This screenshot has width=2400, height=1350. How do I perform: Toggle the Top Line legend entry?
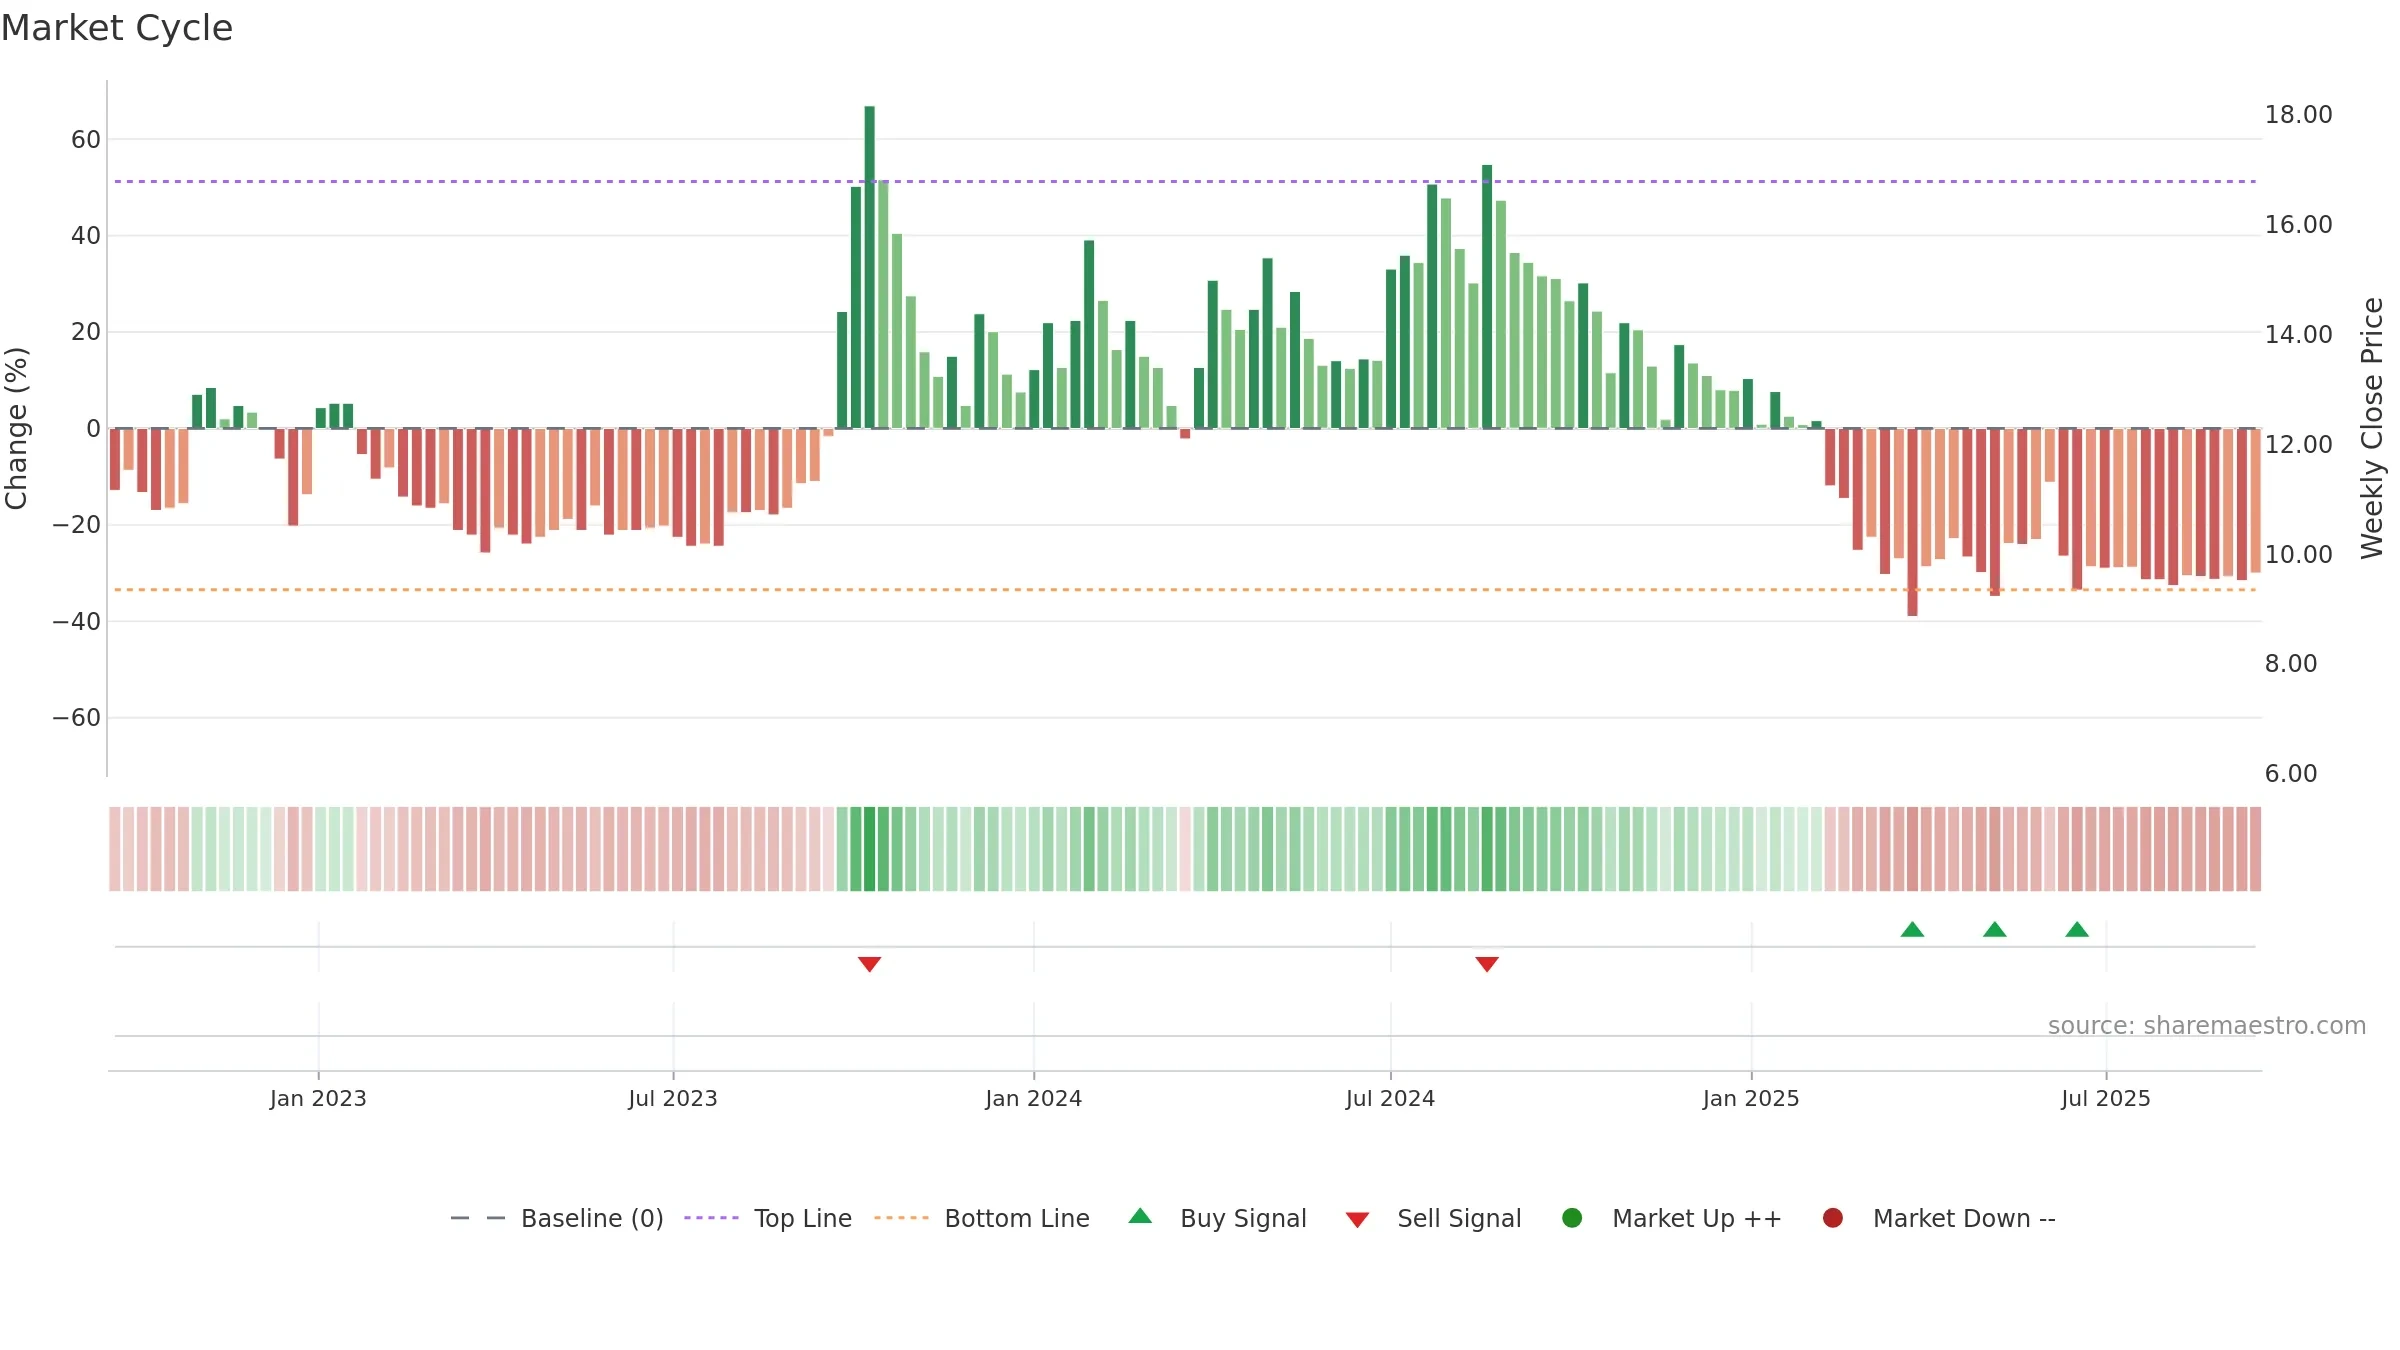click(x=768, y=1218)
